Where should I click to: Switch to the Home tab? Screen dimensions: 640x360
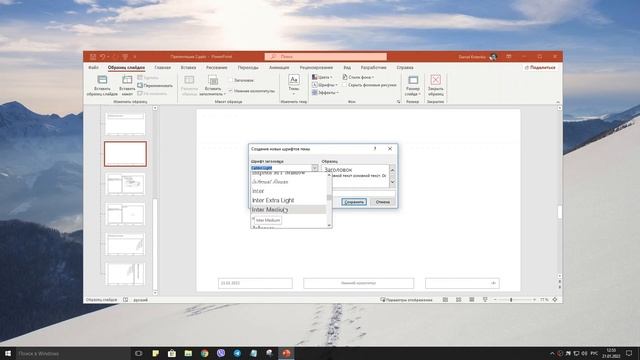click(x=162, y=67)
